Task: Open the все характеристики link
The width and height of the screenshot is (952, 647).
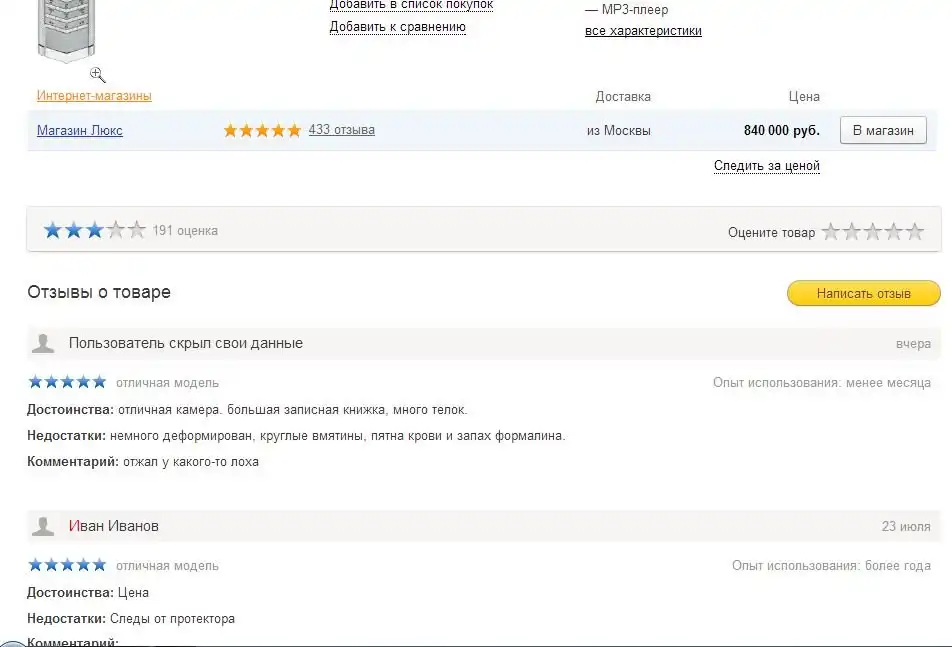Action: click(x=643, y=31)
